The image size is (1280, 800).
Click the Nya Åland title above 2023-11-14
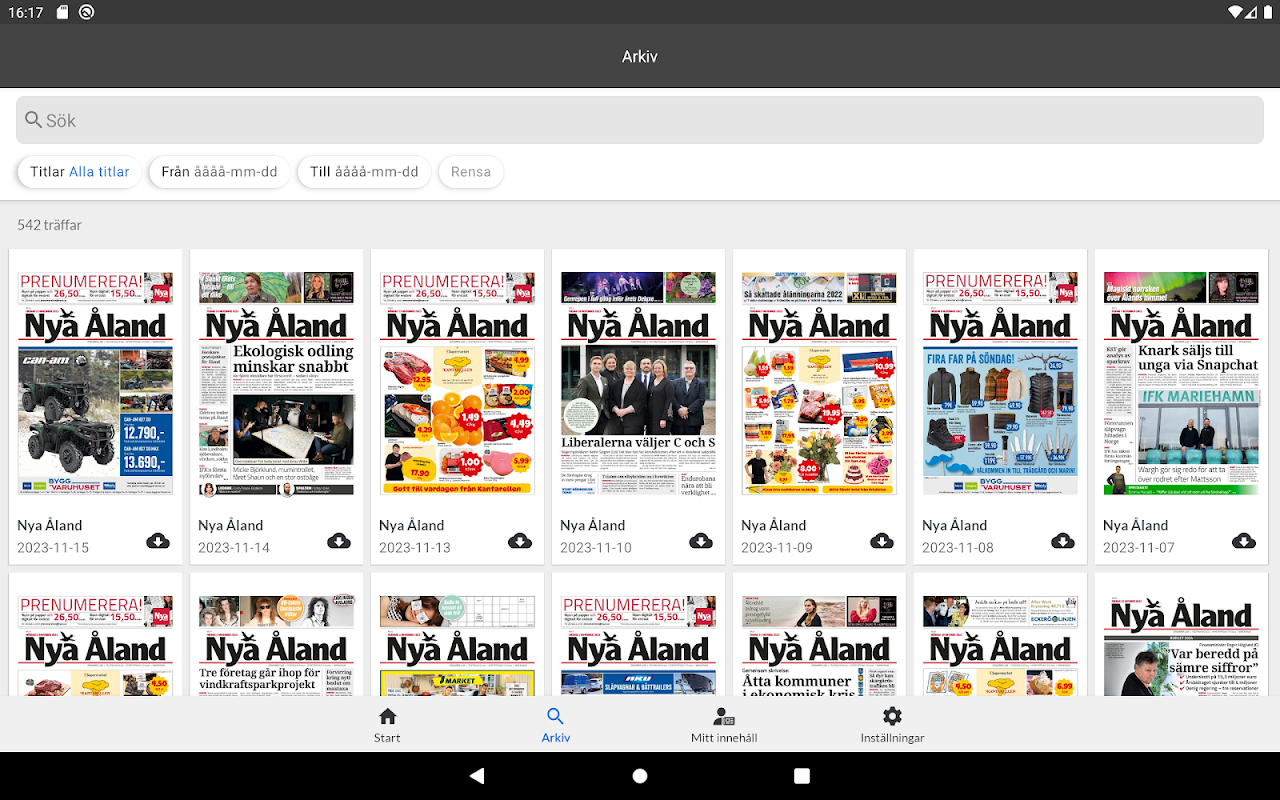point(231,525)
